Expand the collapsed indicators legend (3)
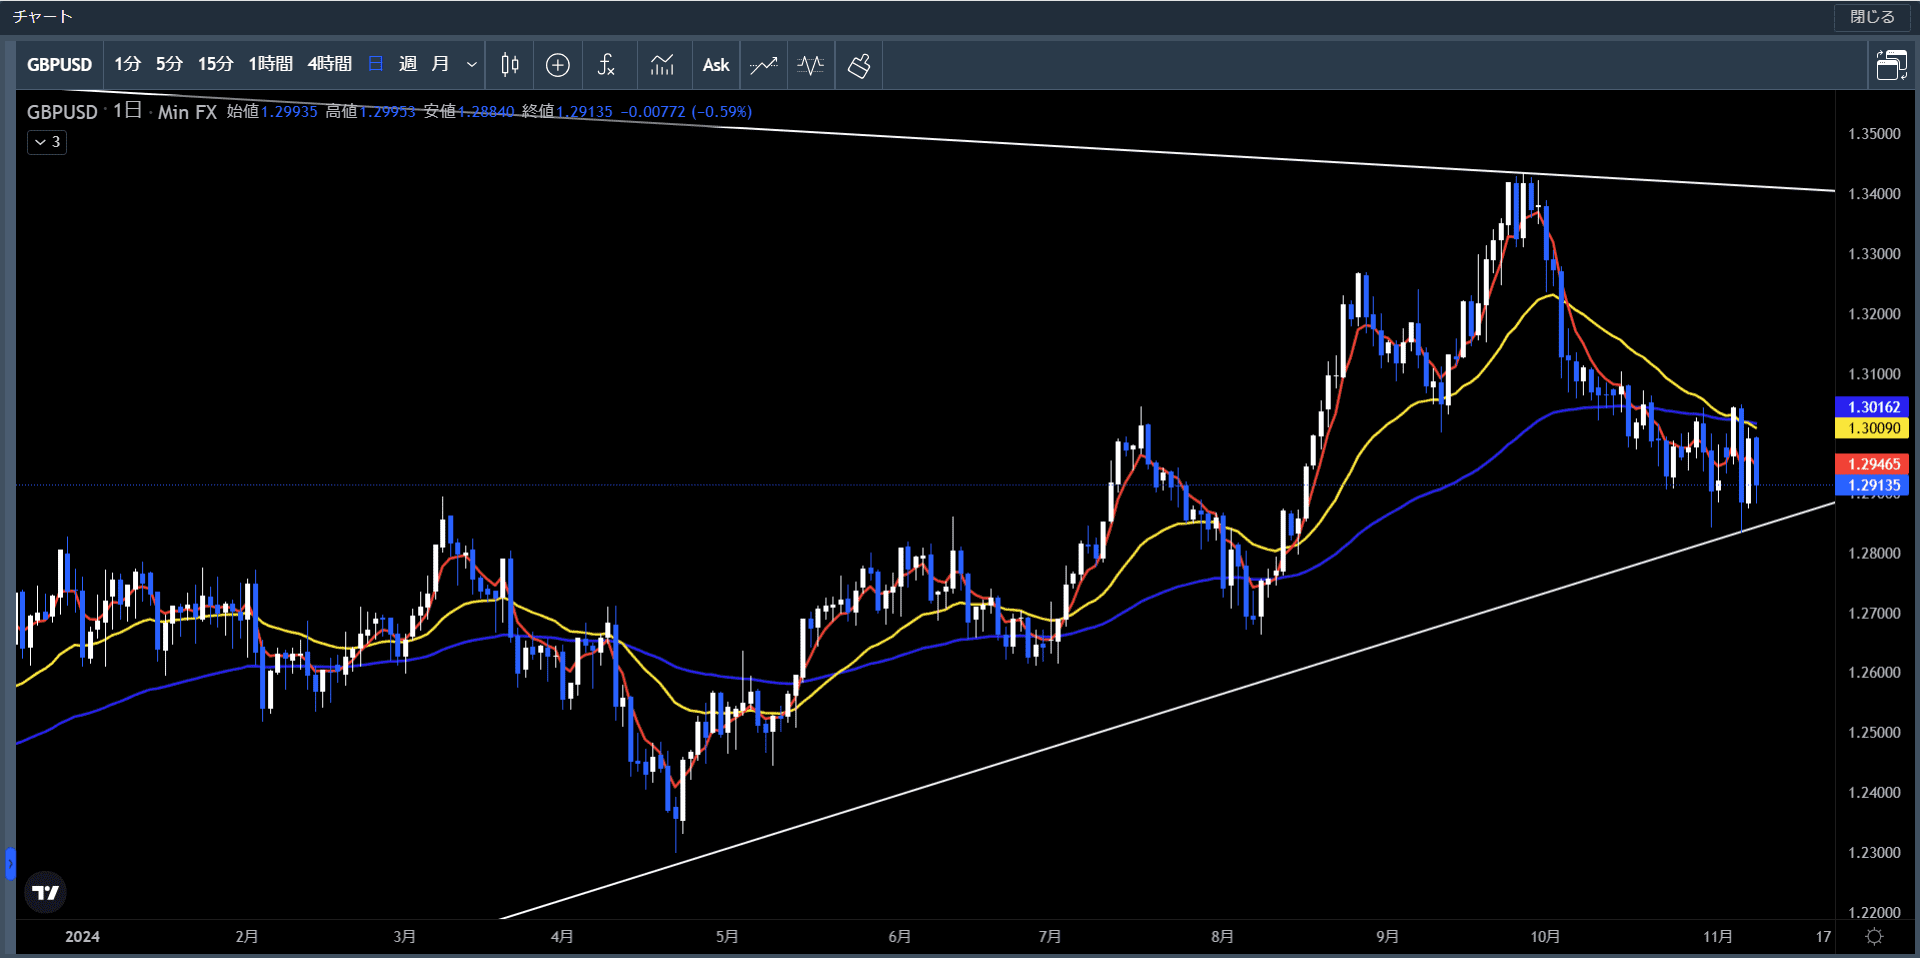1920x958 pixels. 47,142
